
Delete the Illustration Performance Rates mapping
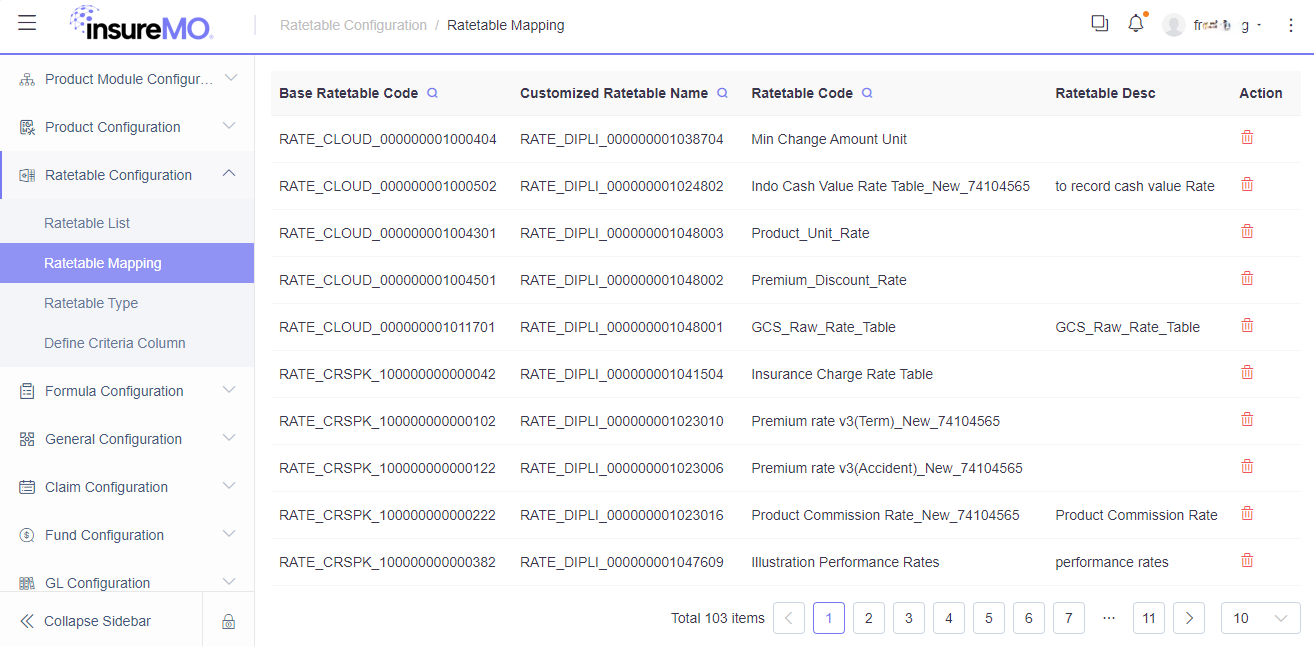1247,561
